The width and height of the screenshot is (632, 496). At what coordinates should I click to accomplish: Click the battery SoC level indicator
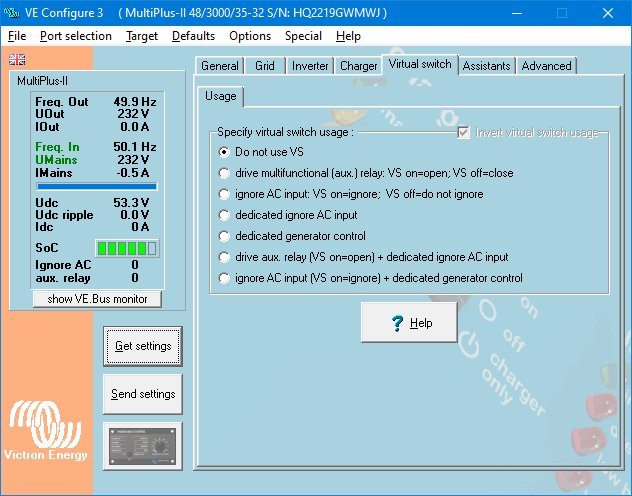[127, 247]
